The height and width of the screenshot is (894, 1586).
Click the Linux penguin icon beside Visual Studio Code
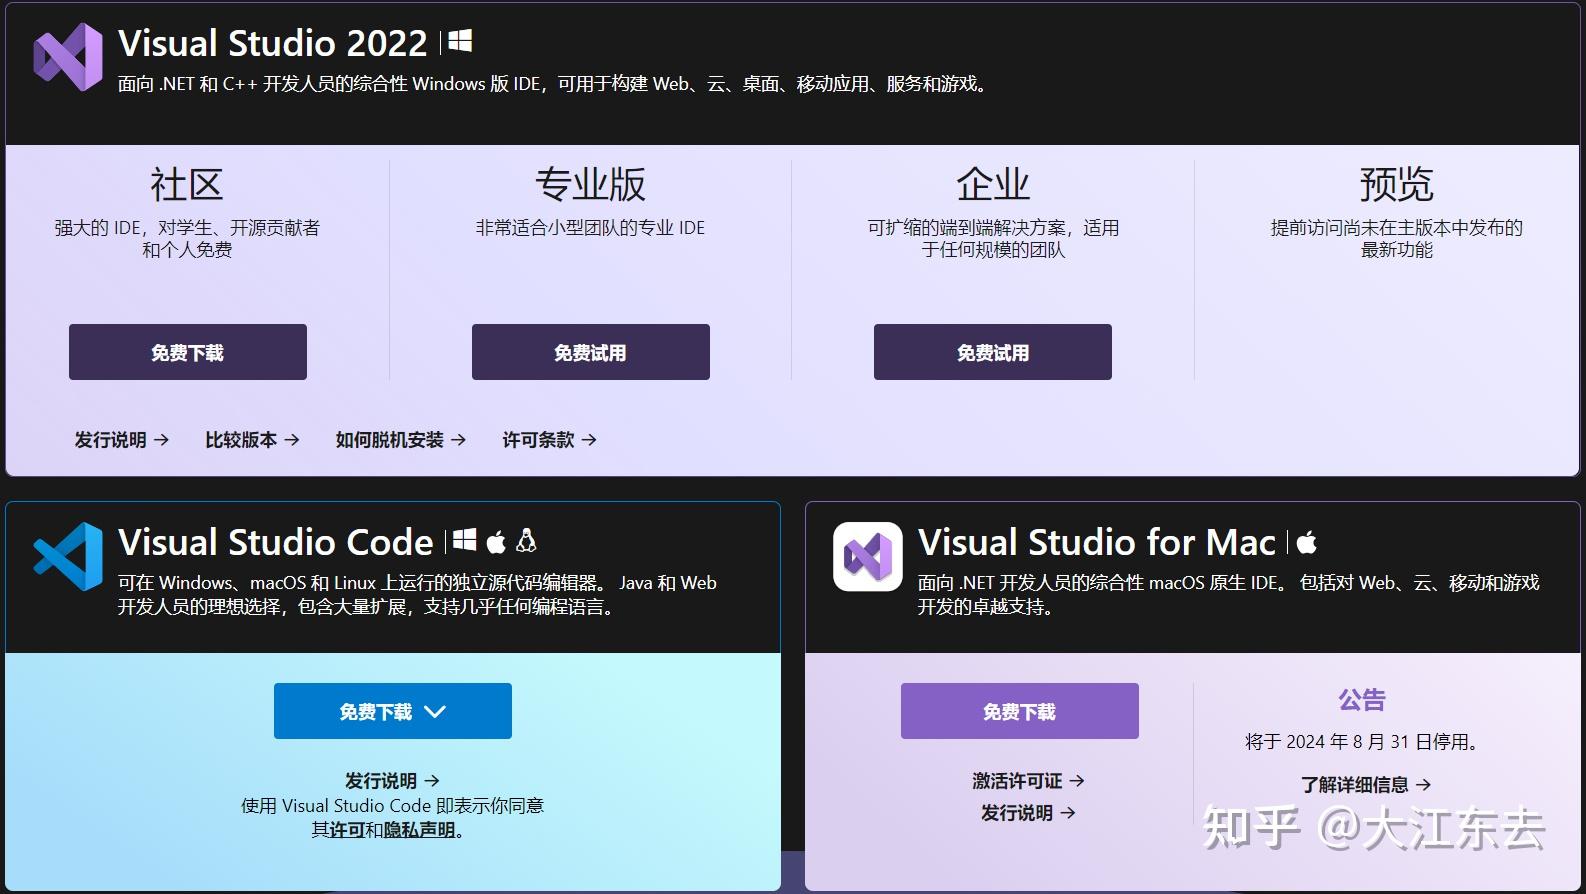click(527, 541)
